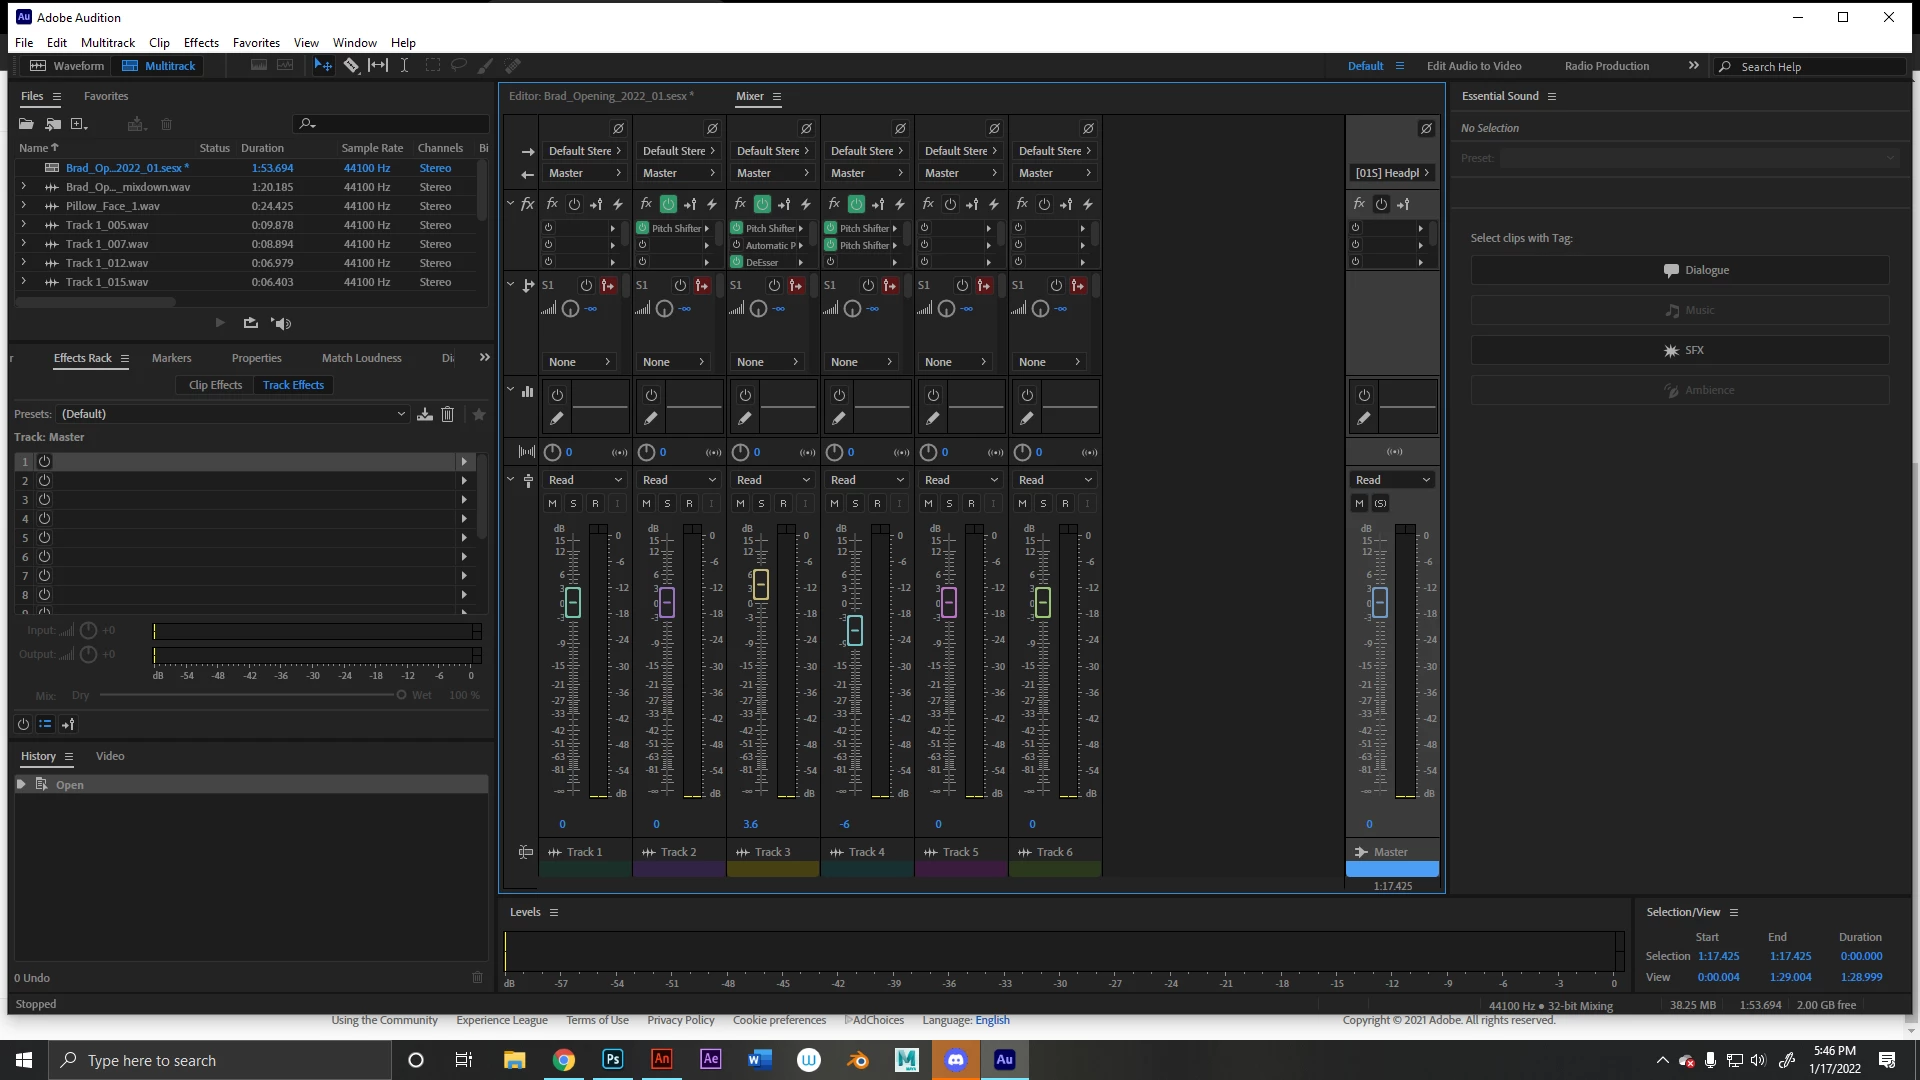
Task: Save effects rack preset icon
Action: click(x=425, y=414)
